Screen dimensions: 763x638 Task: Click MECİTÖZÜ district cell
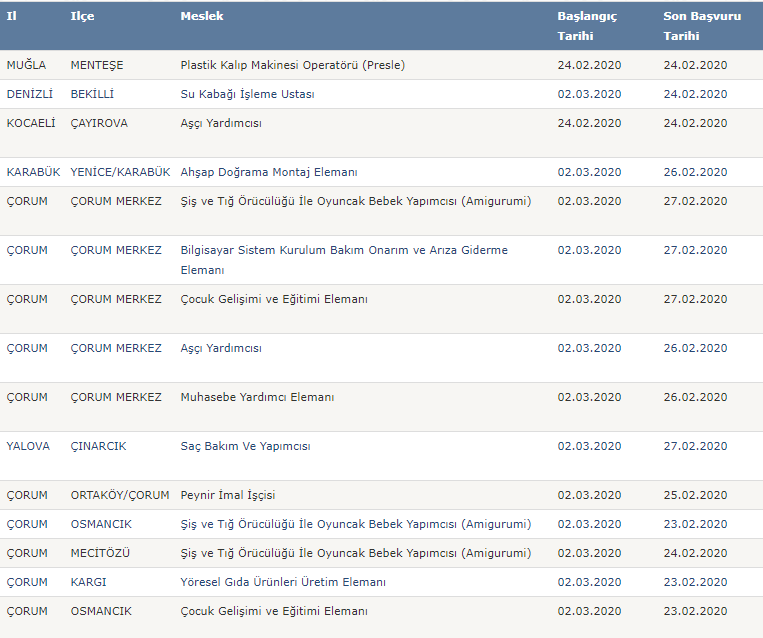[x=100, y=553]
